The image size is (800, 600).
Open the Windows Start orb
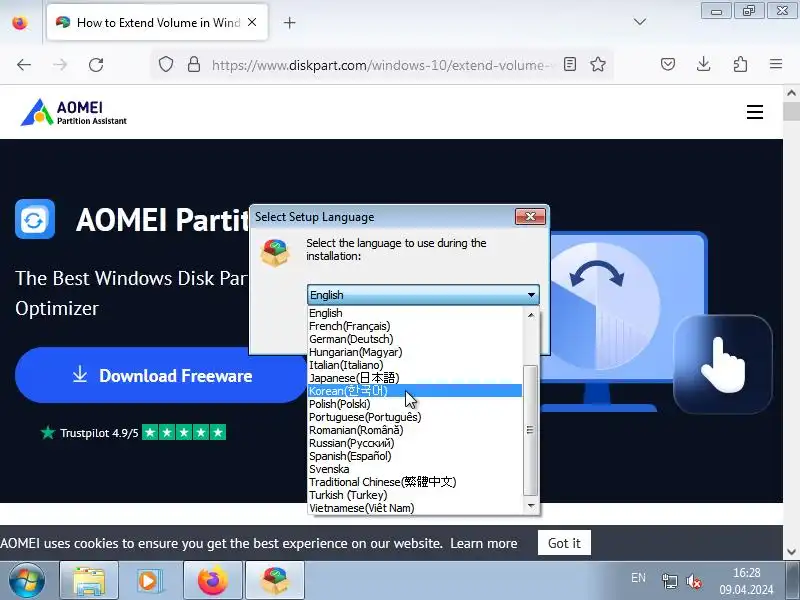27,581
